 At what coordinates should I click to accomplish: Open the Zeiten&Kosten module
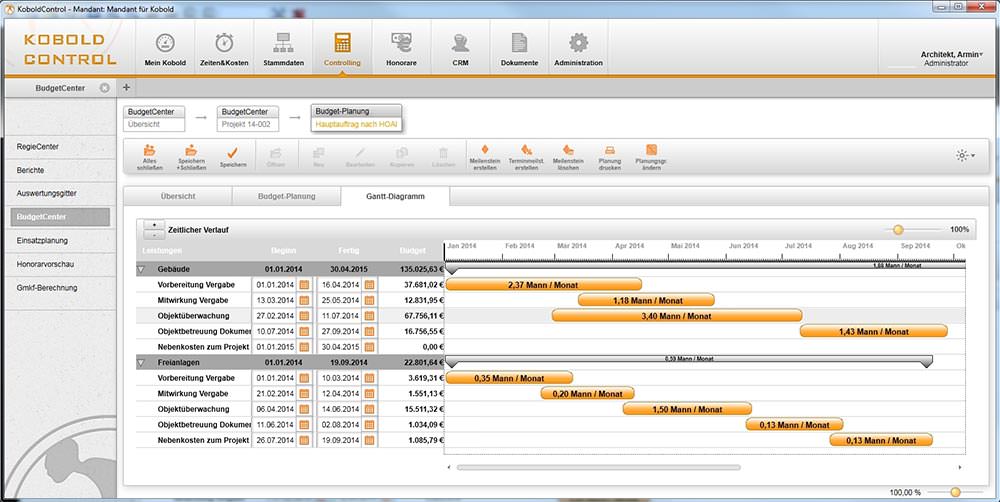(x=224, y=48)
